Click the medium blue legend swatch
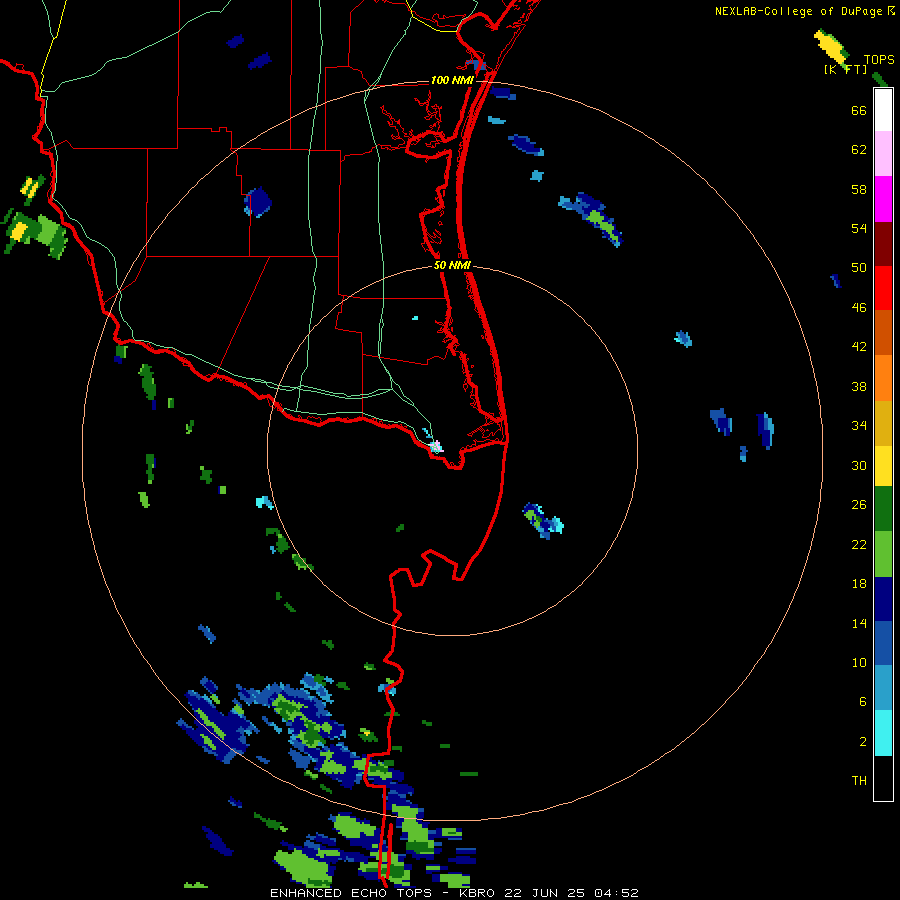900x900 pixels. click(x=883, y=643)
